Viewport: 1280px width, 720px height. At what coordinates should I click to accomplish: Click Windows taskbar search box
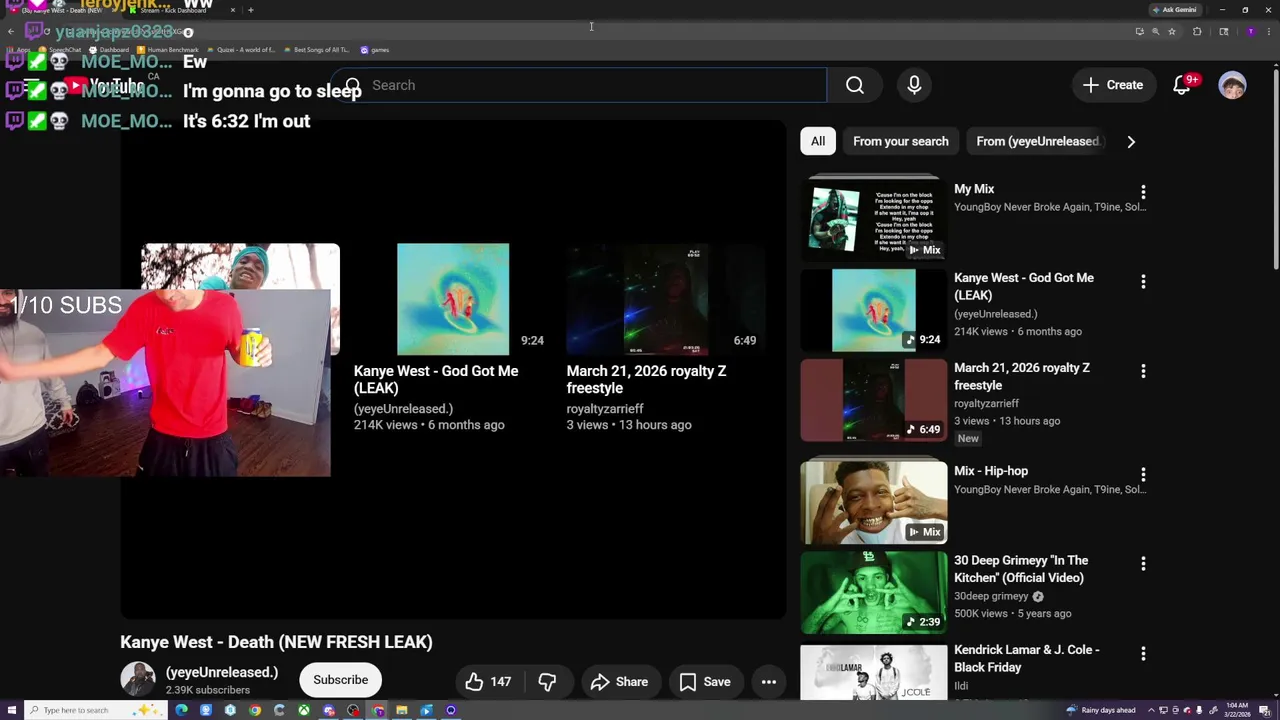pos(95,711)
